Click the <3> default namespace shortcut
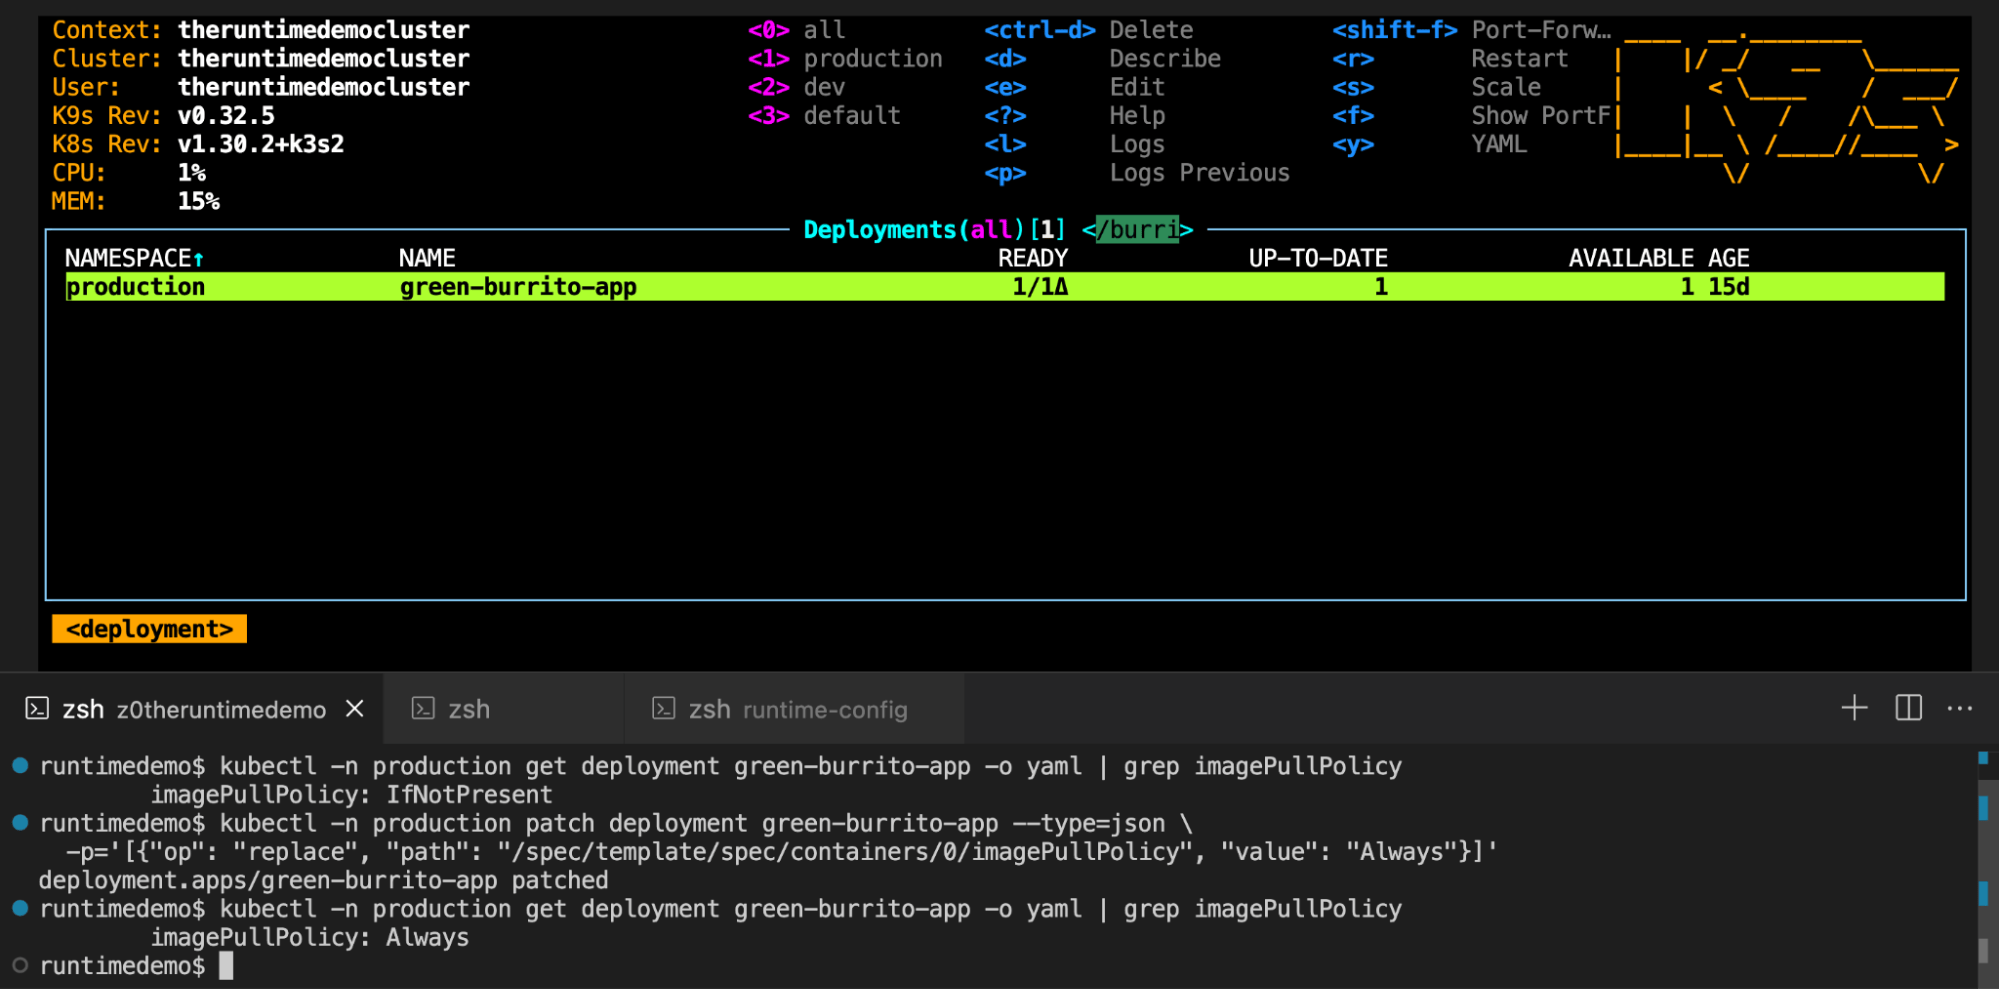Image resolution: width=1999 pixels, height=989 pixels. coord(824,115)
